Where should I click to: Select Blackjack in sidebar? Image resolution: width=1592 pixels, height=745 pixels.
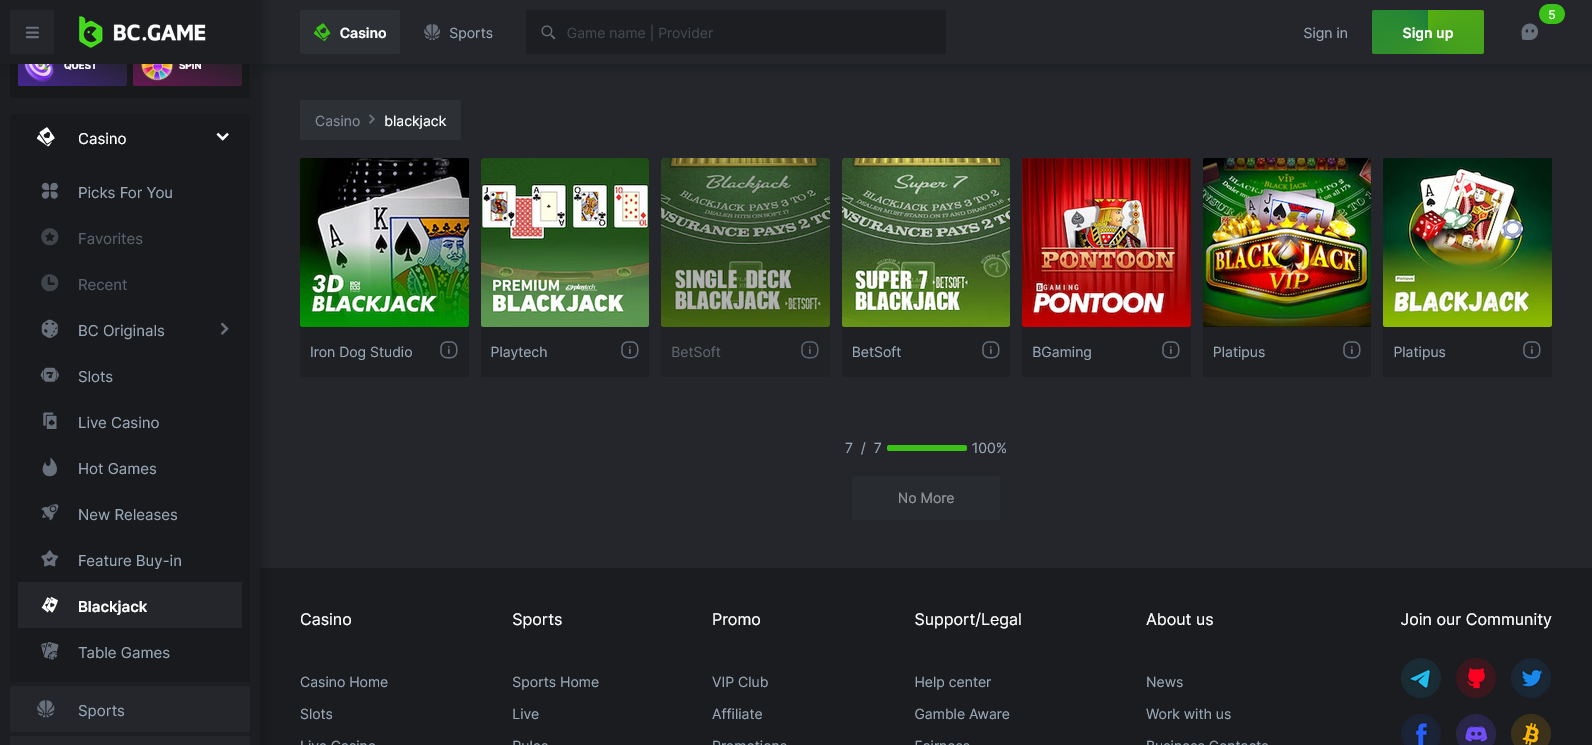click(x=130, y=605)
